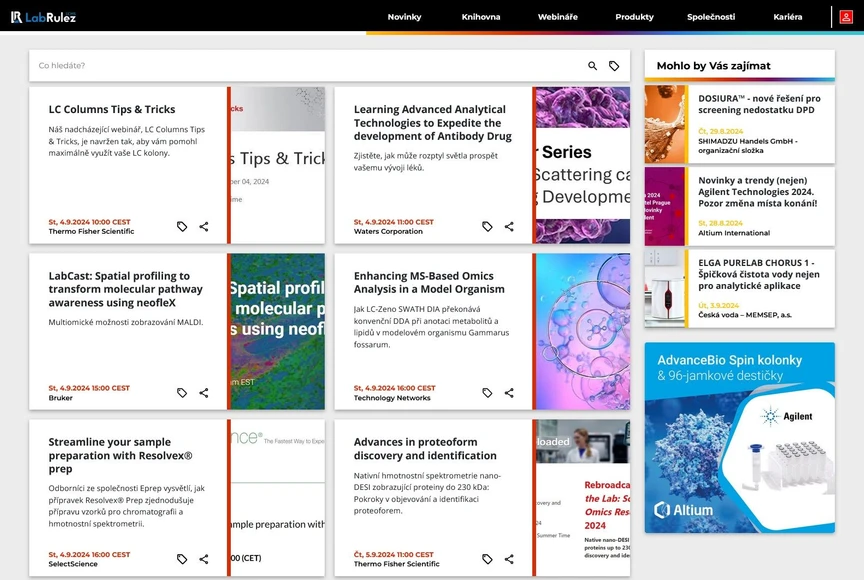Click tag icon on LabCast Spatial profiling card

point(182,393)
